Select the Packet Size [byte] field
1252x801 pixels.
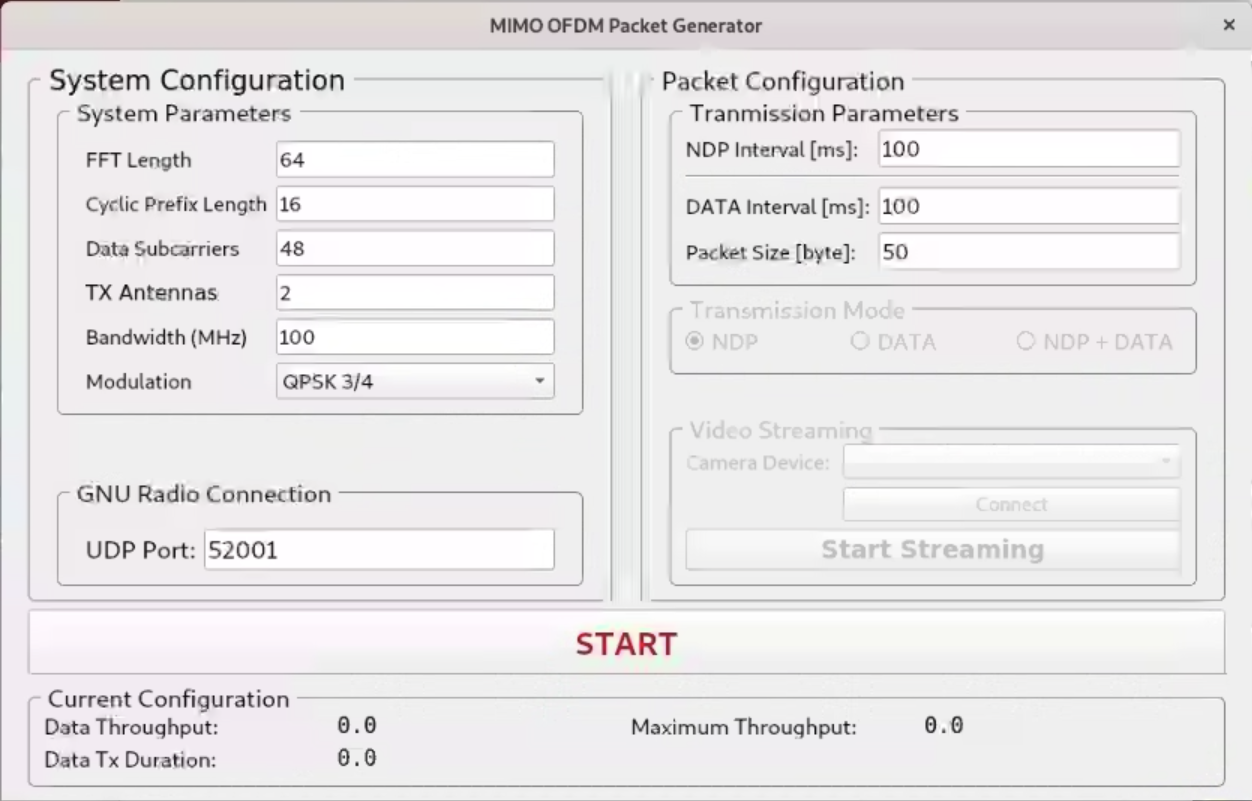(1029, 252)
